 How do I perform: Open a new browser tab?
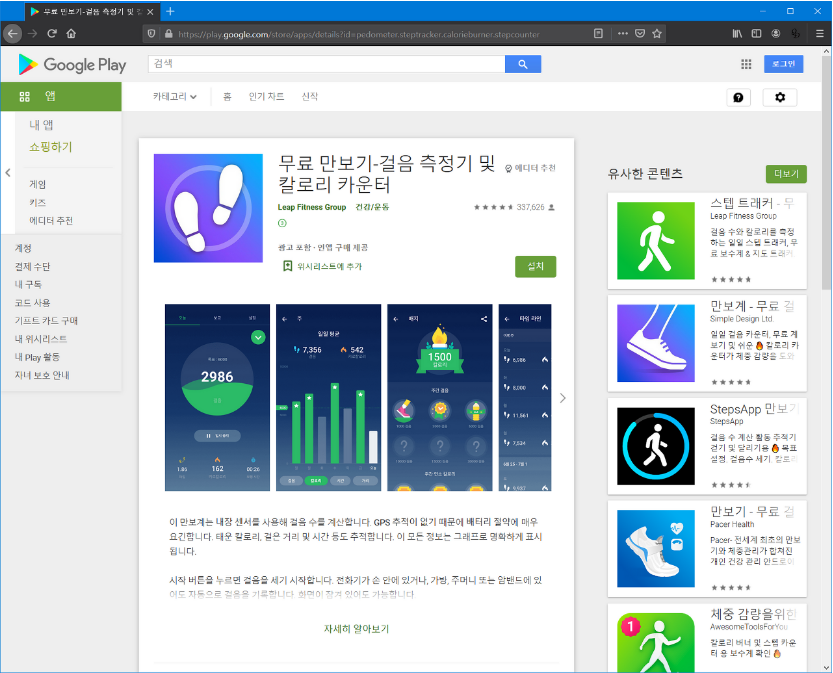[170, 11]
